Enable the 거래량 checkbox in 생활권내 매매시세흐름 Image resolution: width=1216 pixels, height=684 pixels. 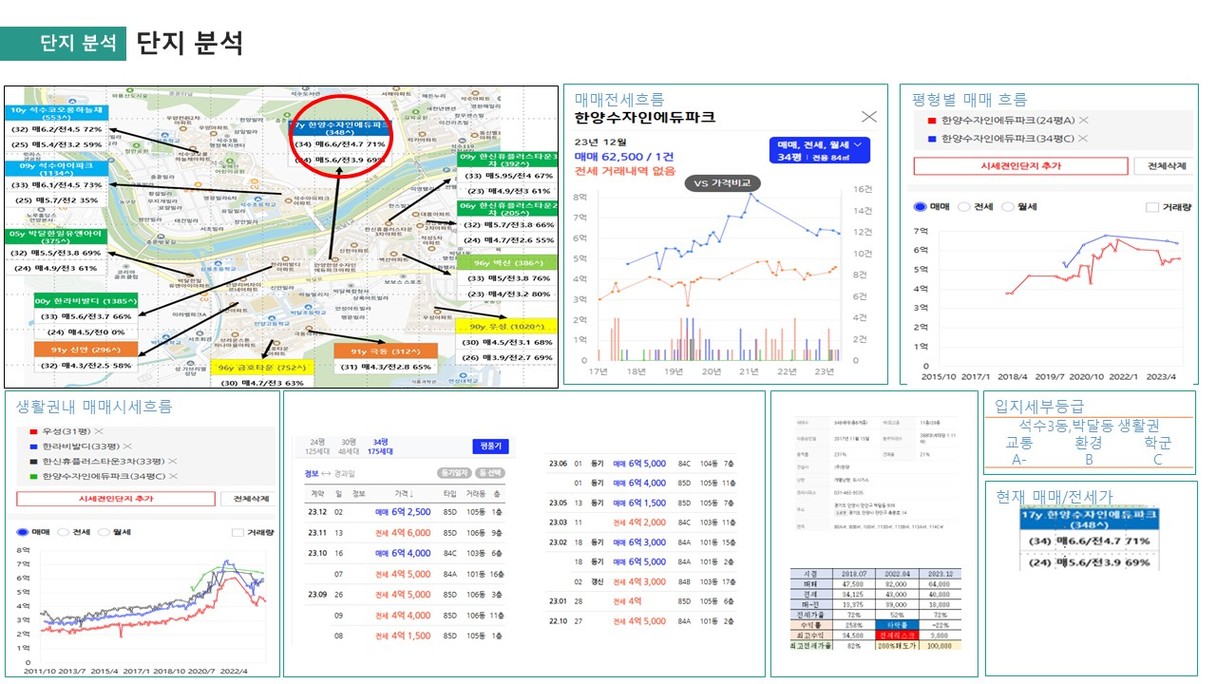[237, 533]
